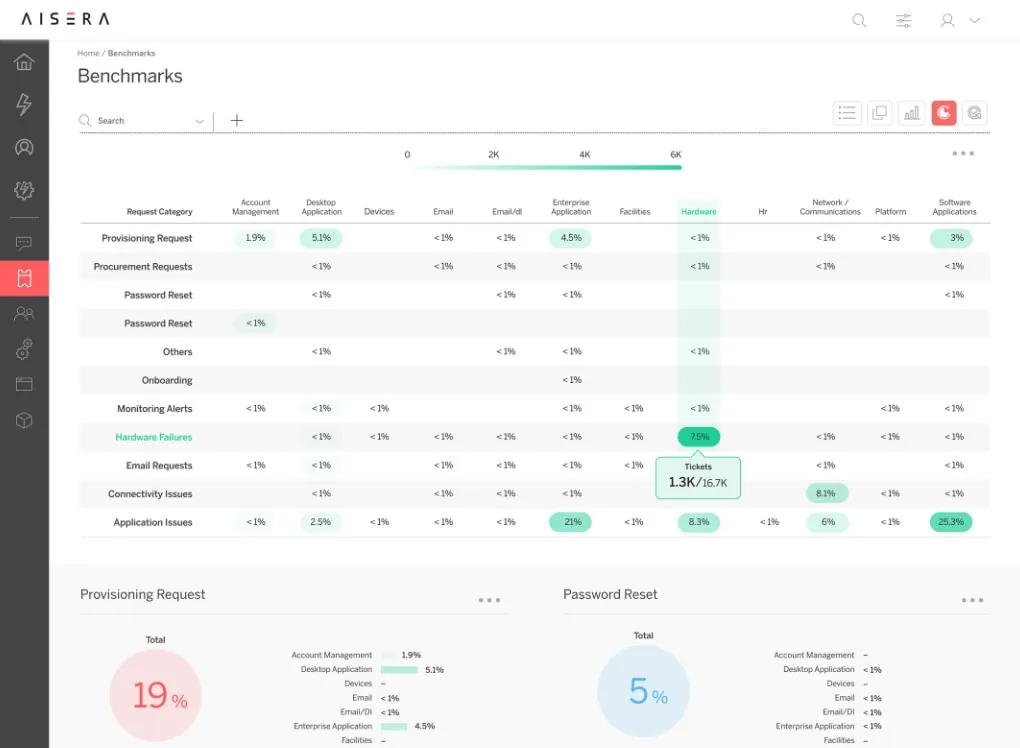Open the Home icon in sidebar

pyautogui.click(x=24, y=62)
